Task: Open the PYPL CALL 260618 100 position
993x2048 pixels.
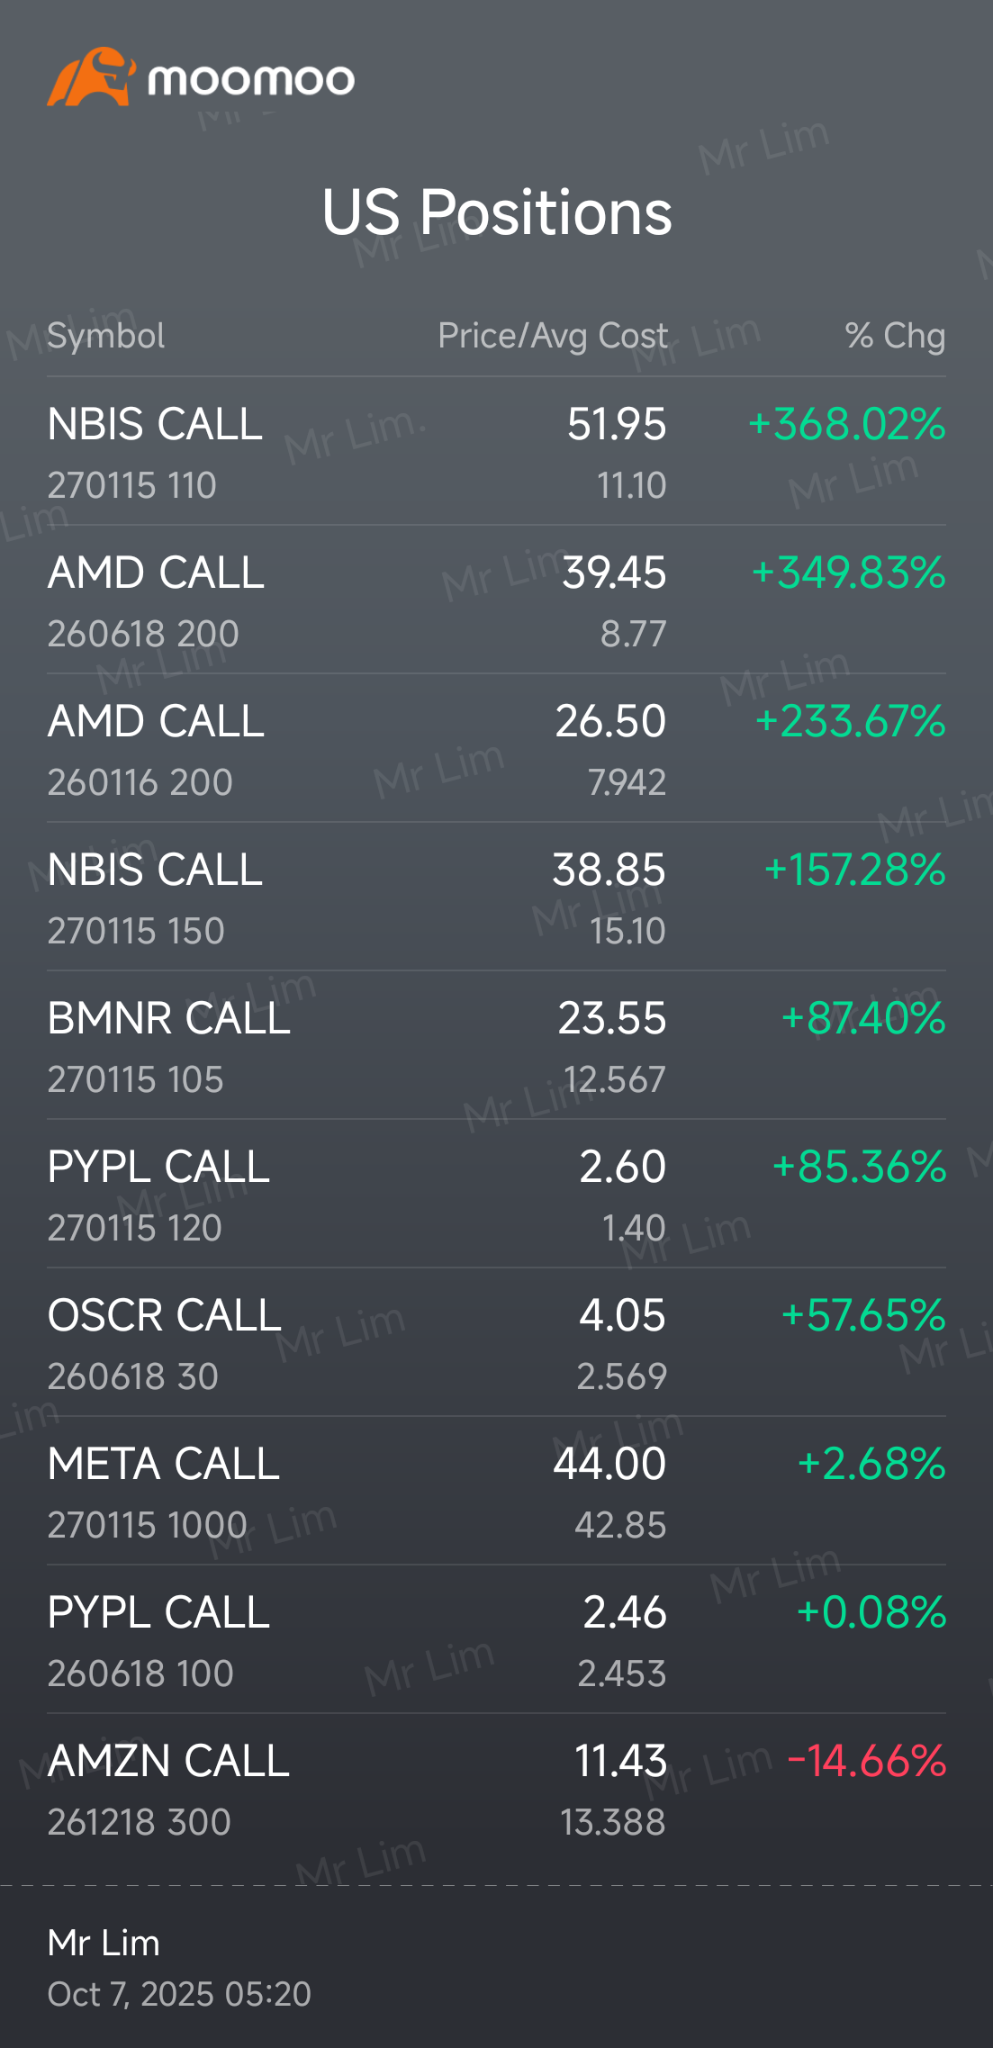Action: [158, 1640]
